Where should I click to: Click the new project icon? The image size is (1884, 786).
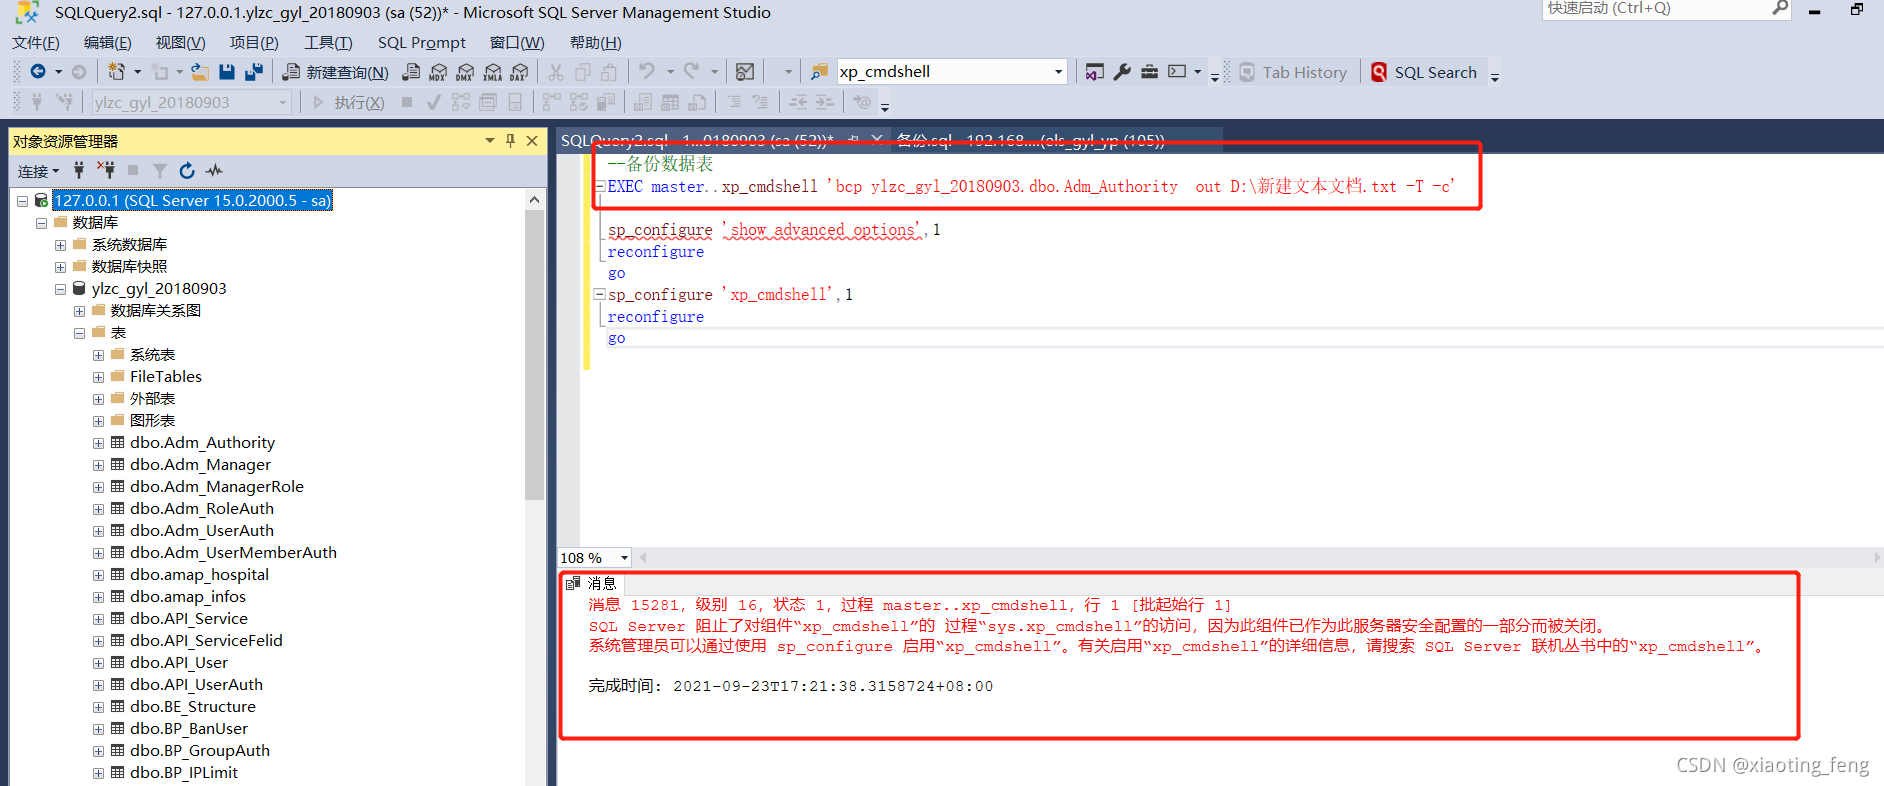click(116, 71)
